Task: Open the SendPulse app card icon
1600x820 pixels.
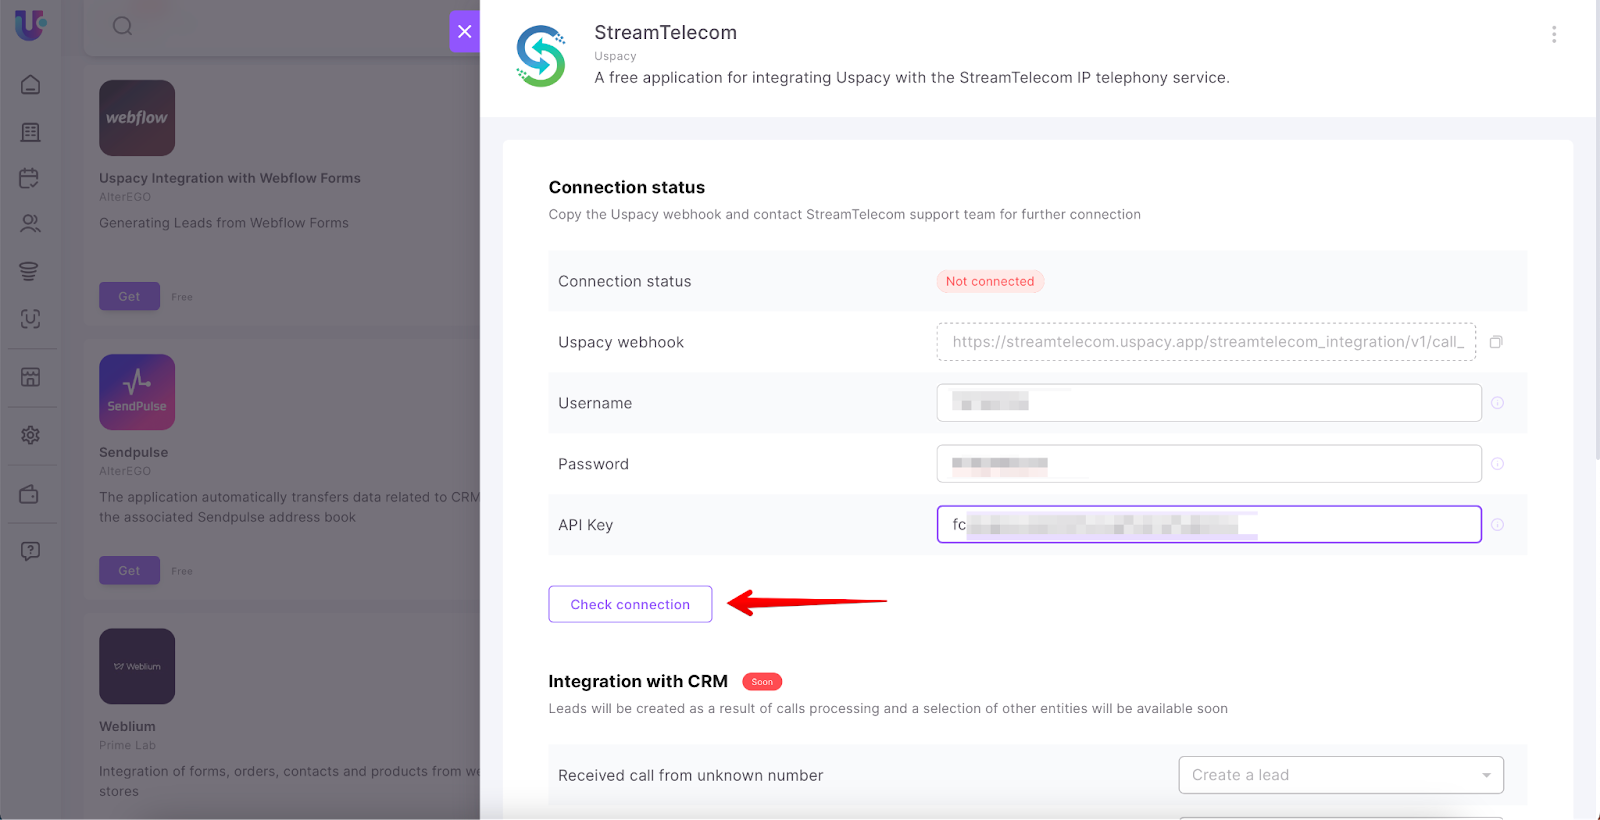Action: tap(137, 392)
